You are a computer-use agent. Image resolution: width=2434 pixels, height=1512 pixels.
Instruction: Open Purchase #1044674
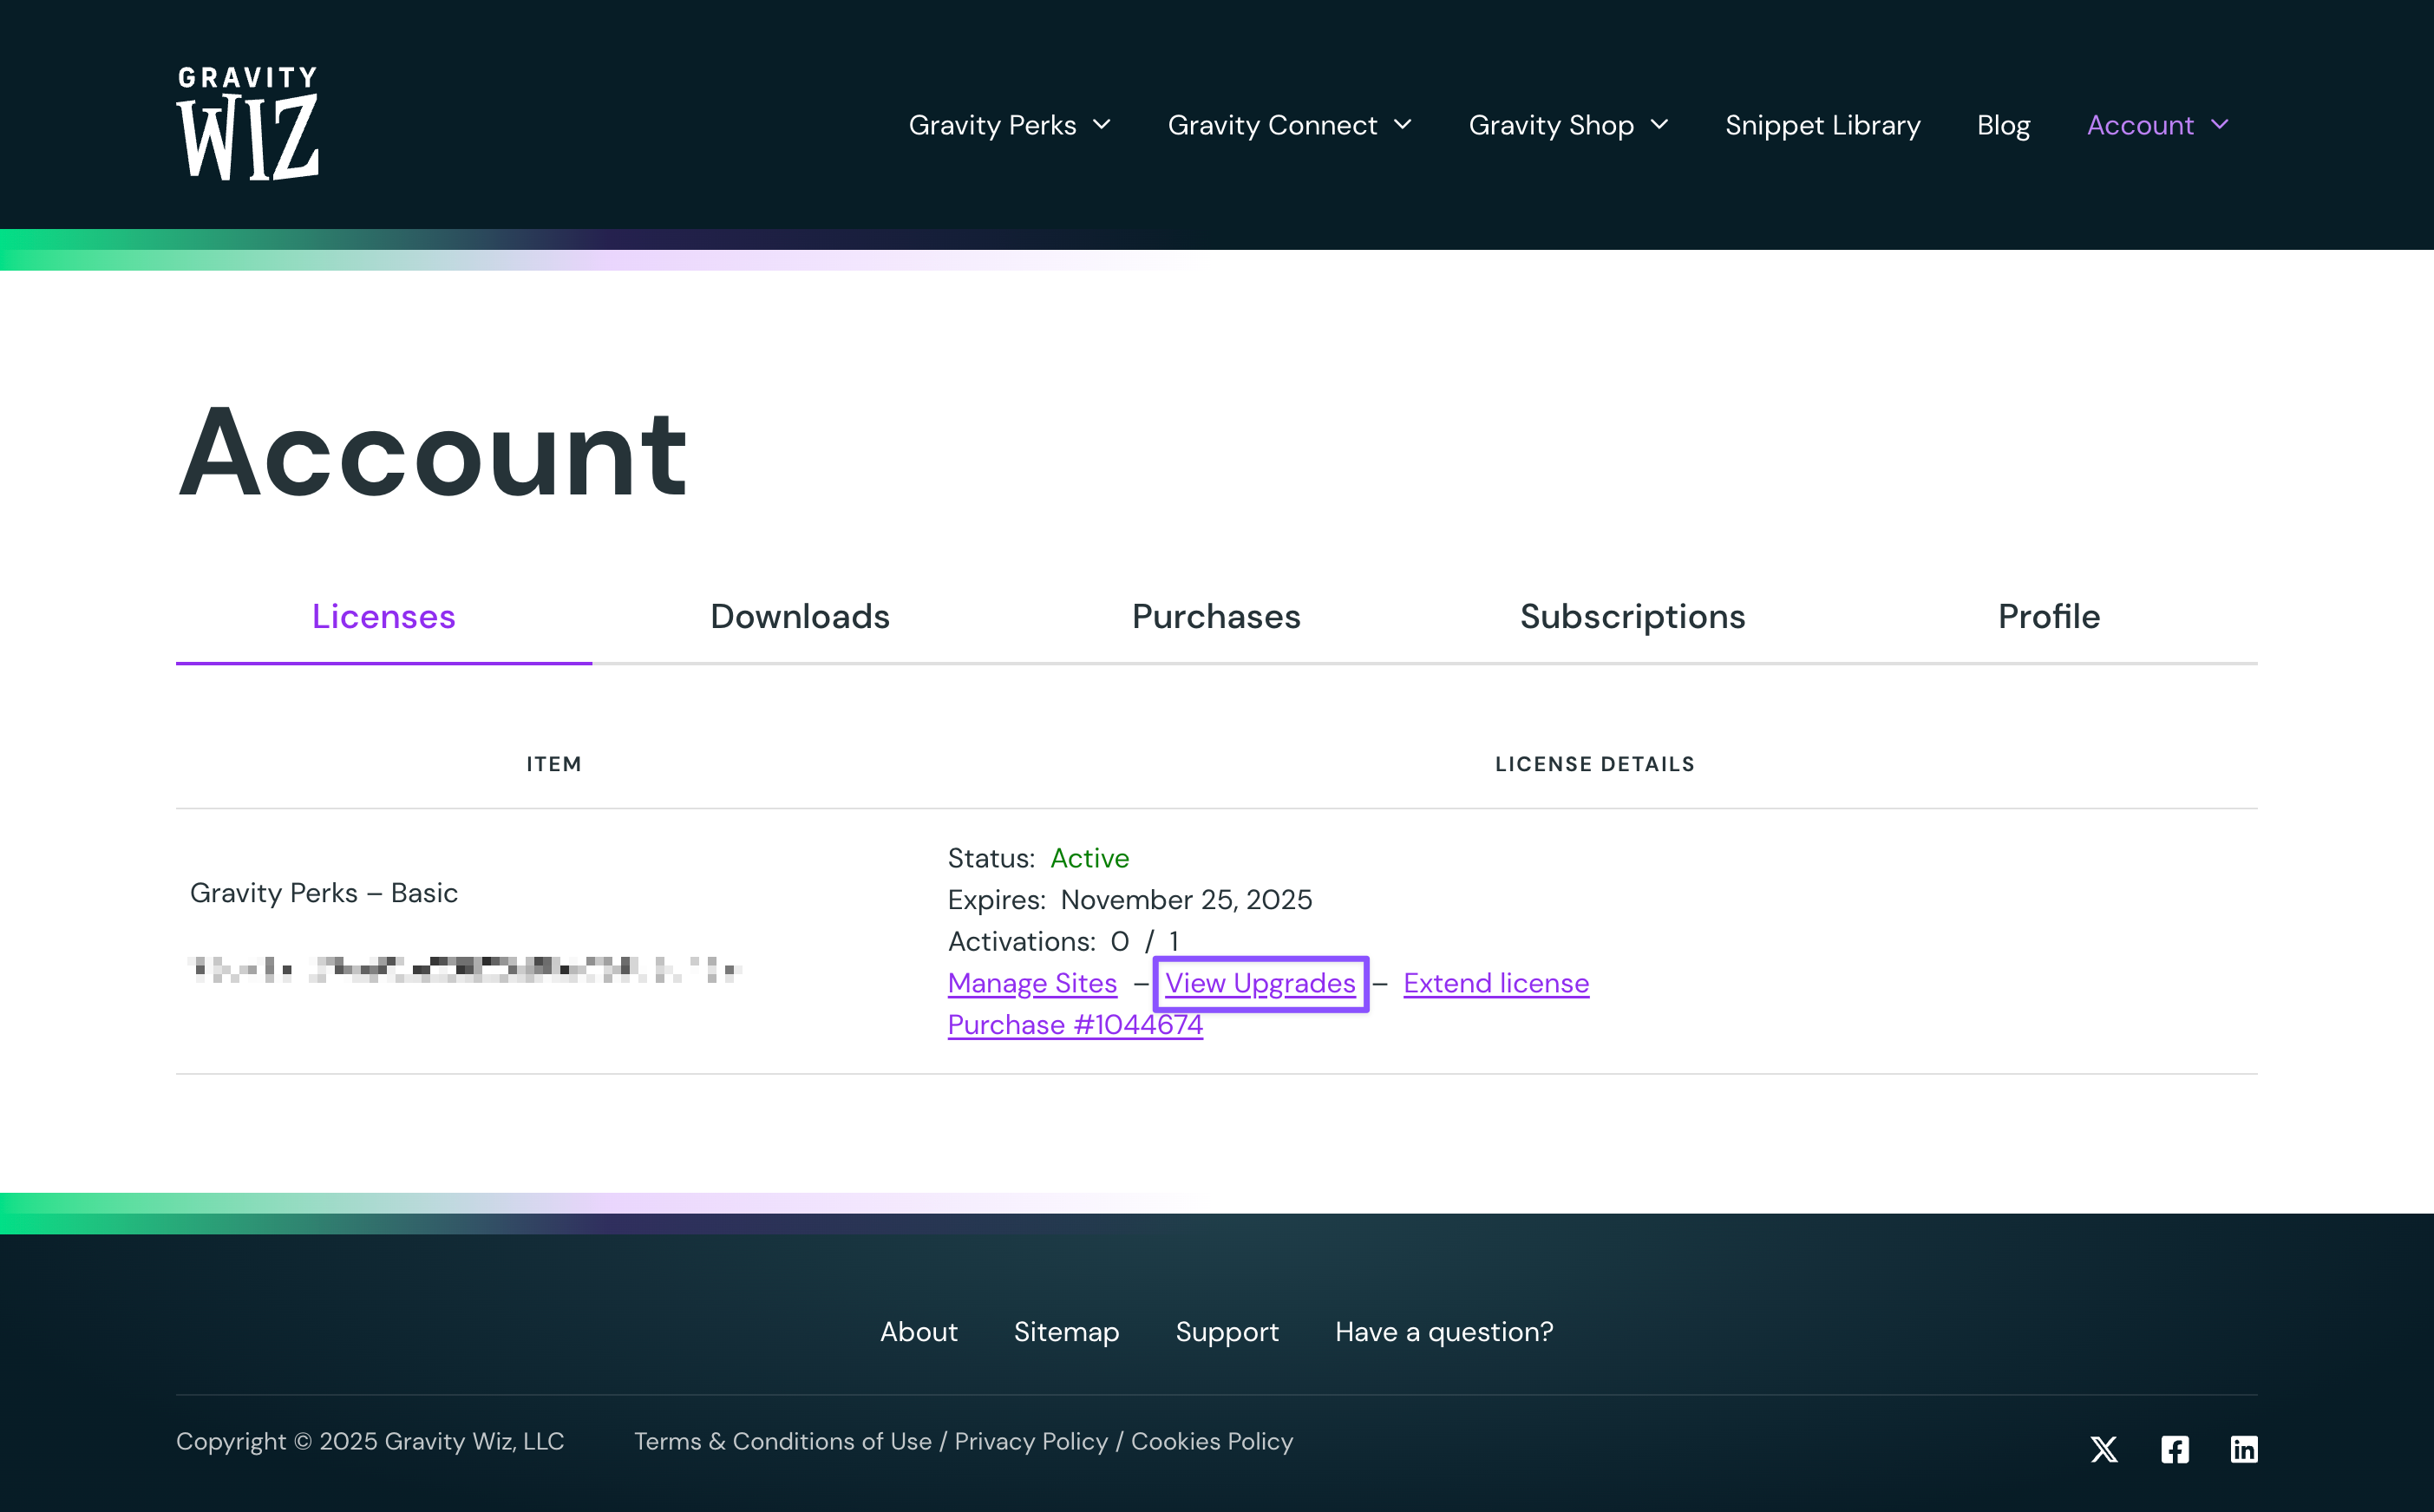(1075, 1025)
